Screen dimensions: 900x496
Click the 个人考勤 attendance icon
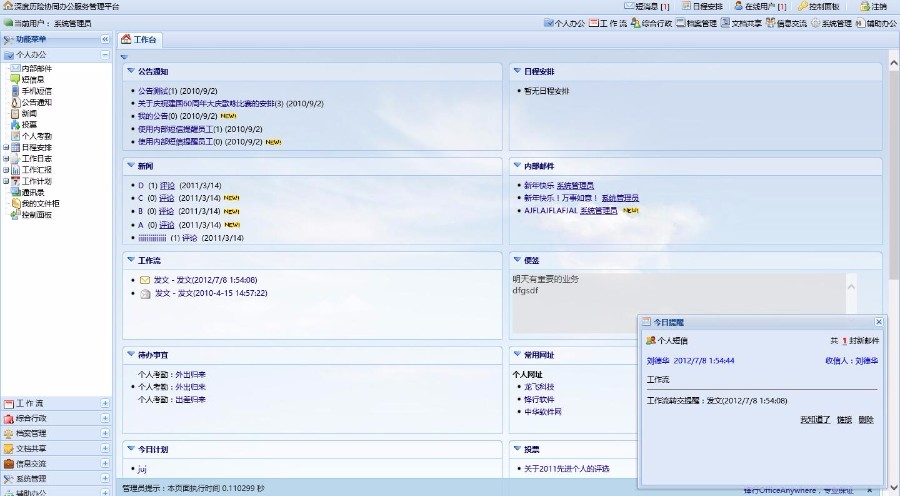click(x=15, y=136)
